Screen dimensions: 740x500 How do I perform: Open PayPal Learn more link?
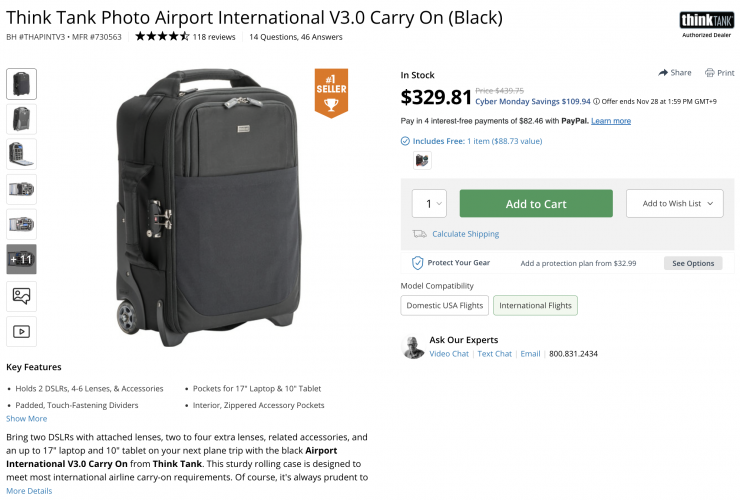point(611,121)
